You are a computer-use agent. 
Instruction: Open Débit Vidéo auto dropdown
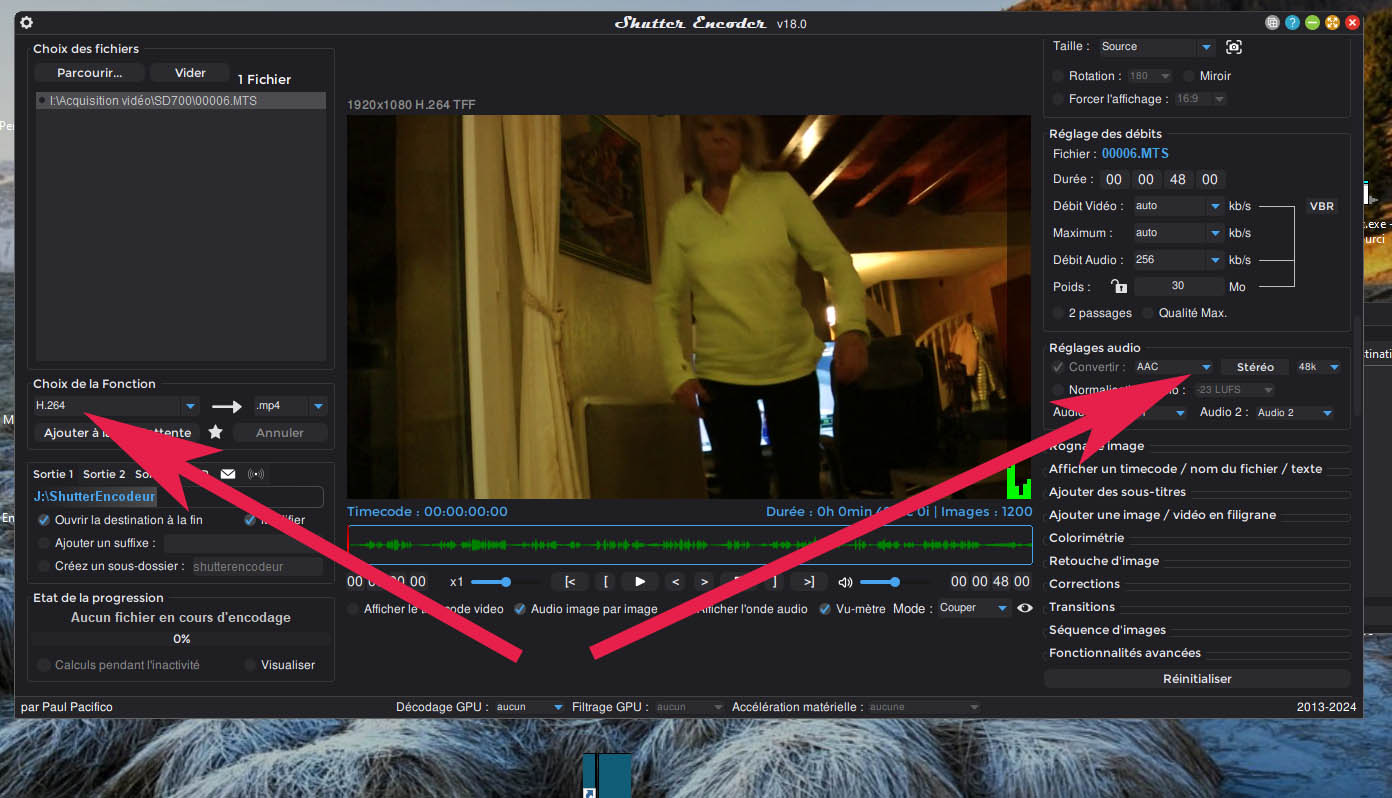click(1178, 206)
